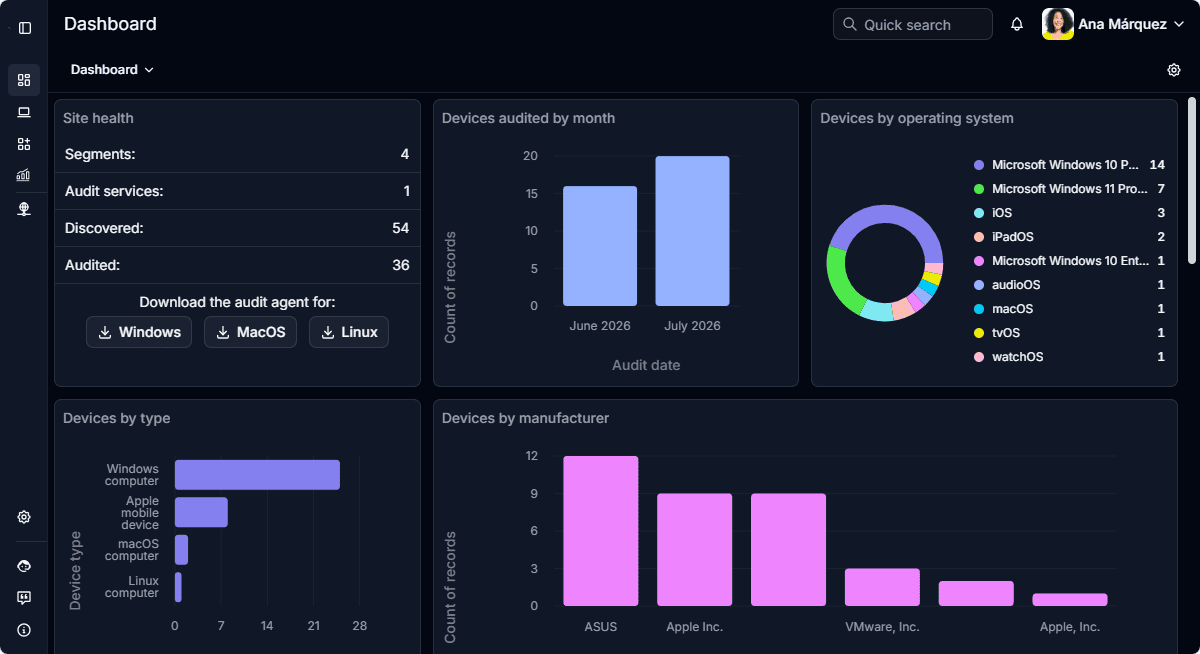Click the Windows computer bar
Viewport: 1200px width, 654px height.
[257, 475]
